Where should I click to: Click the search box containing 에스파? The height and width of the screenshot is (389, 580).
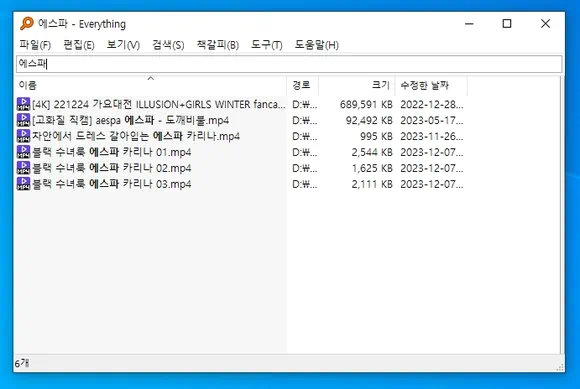289,64
